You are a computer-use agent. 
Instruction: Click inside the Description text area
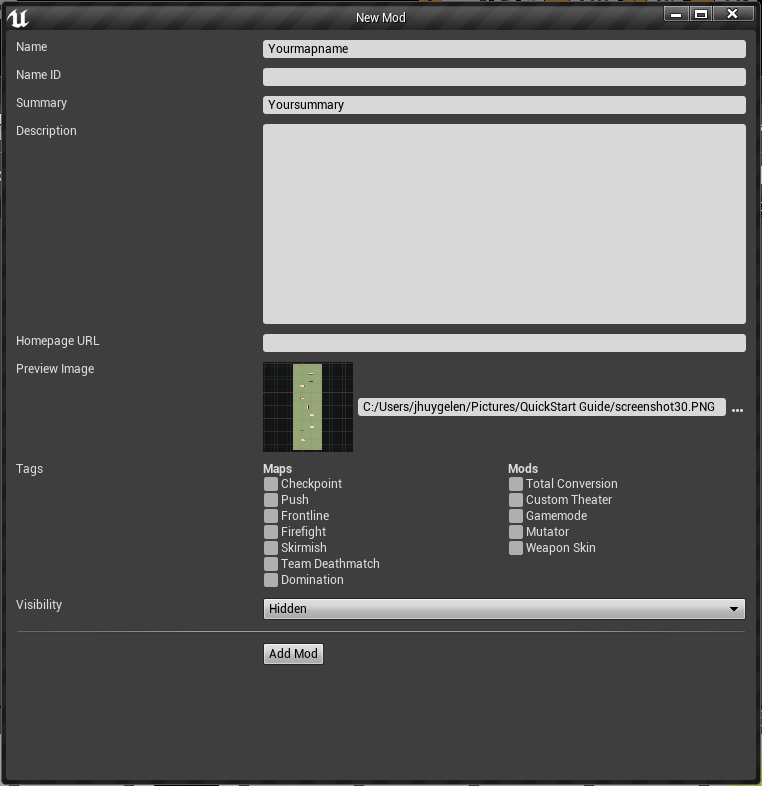[504, 224]
